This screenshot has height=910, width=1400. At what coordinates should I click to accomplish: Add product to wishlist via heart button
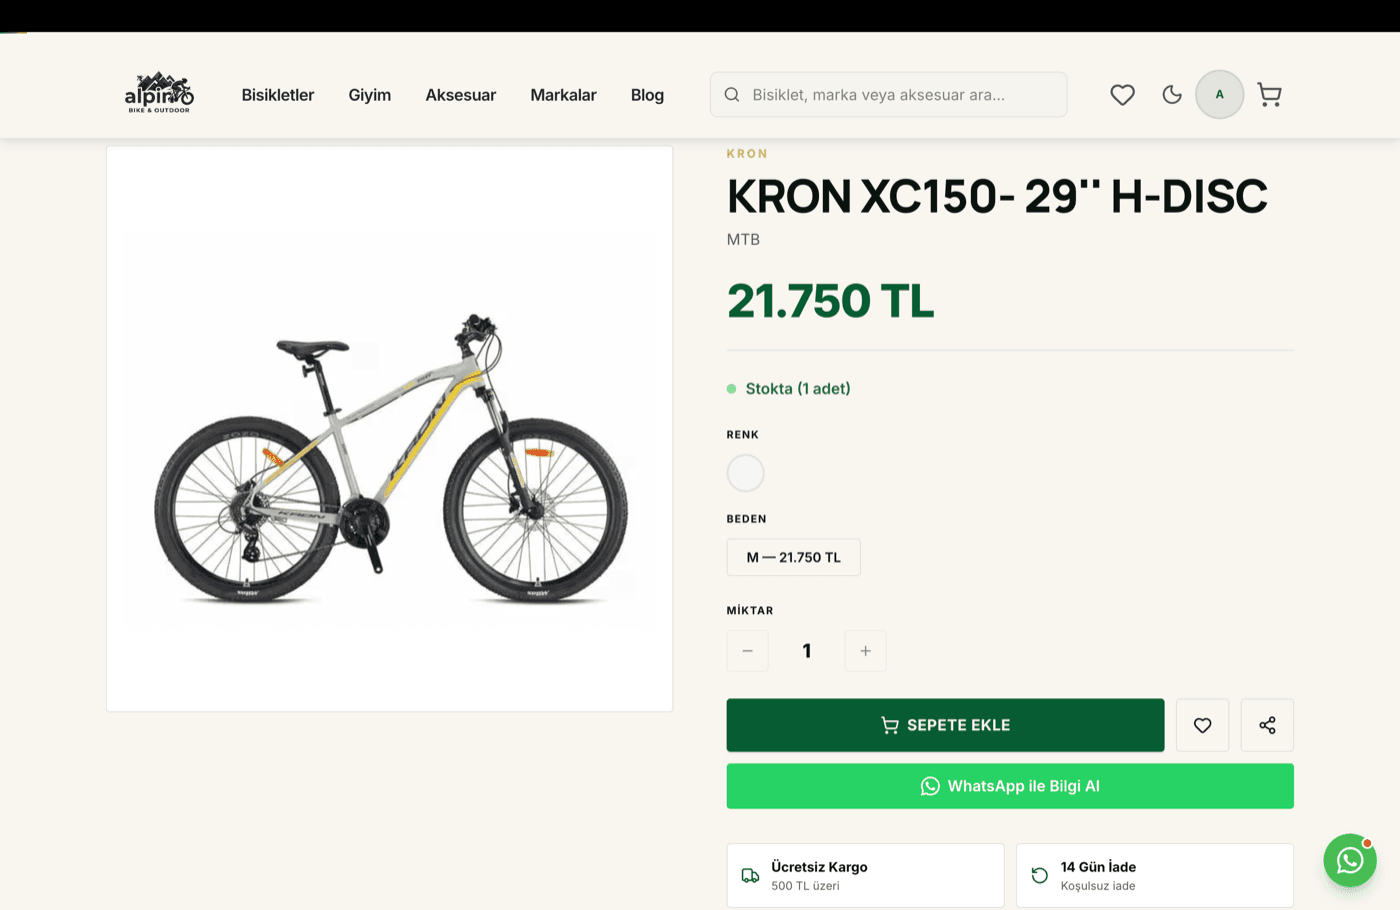(1203, 725)
